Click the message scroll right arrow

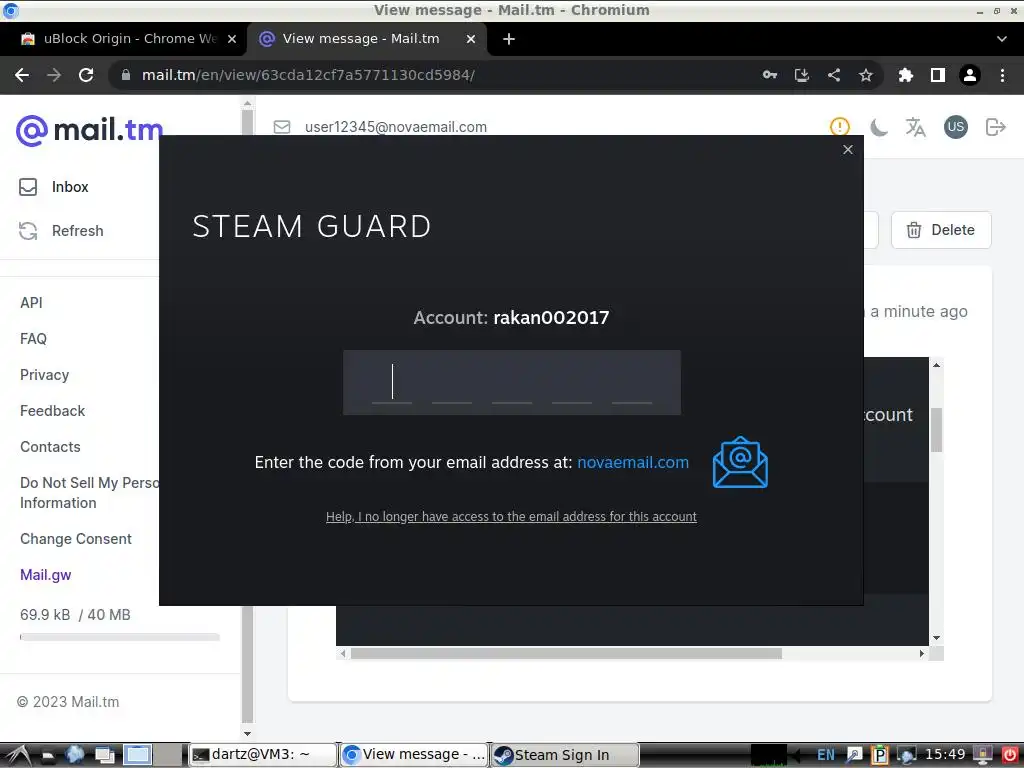click(x=921, y=653)
